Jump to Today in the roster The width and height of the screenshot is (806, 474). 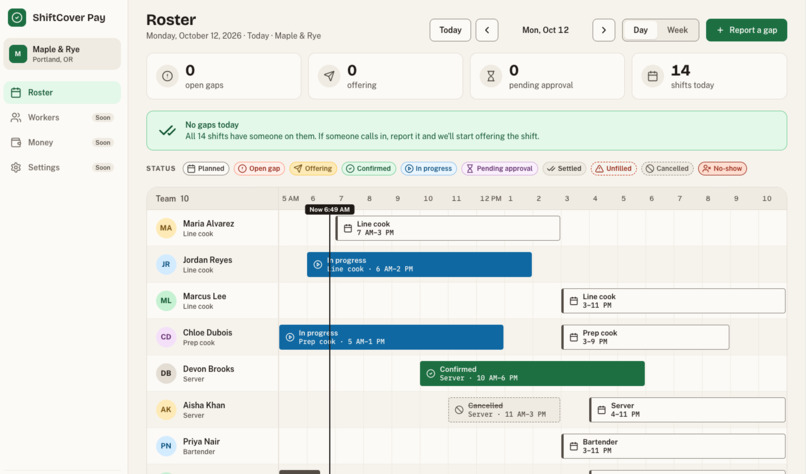pos(450,30)
